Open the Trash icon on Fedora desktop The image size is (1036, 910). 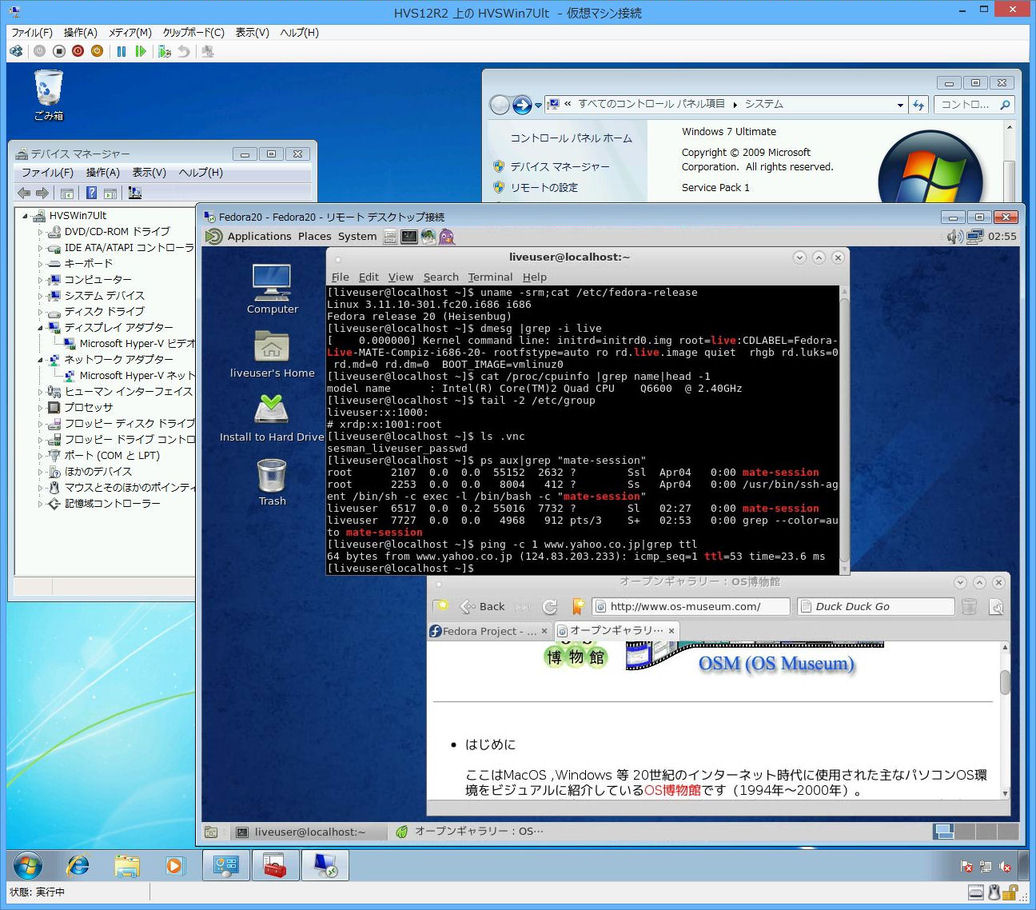(x=272, y=482)
